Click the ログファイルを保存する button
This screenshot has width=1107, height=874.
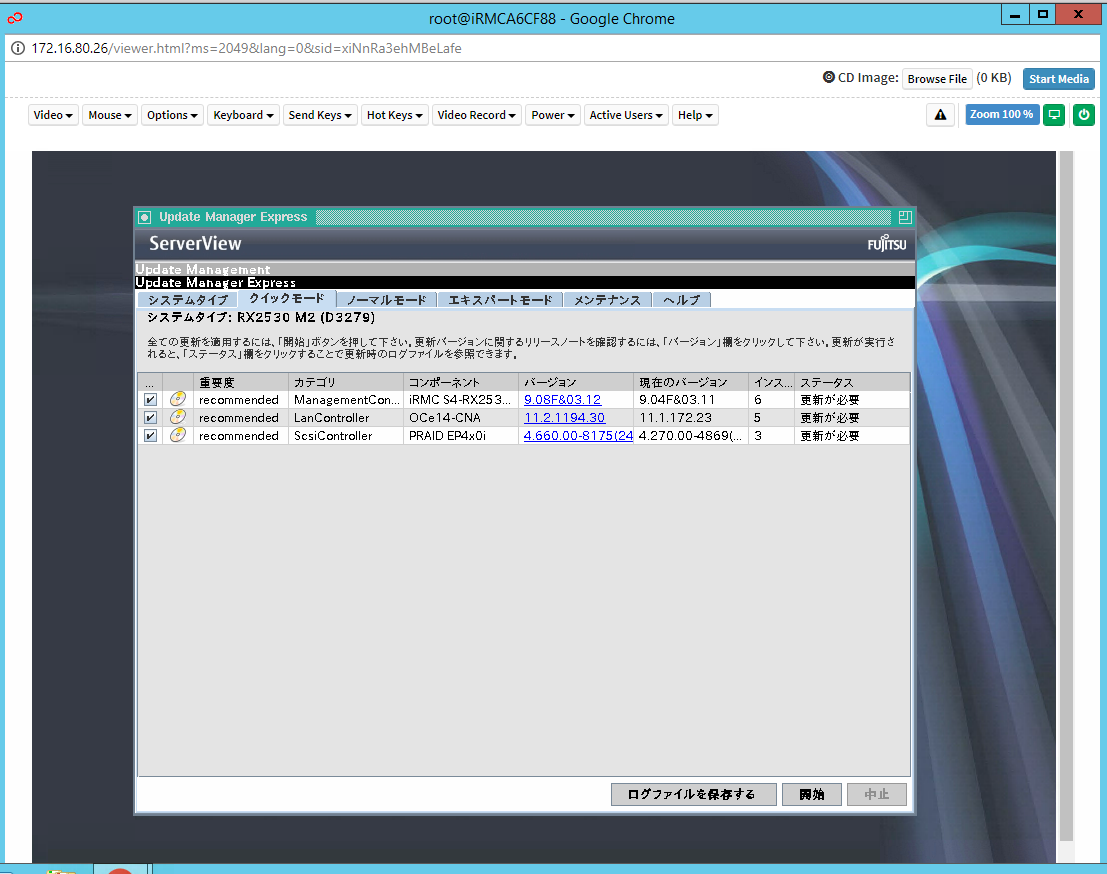(693, 794)
